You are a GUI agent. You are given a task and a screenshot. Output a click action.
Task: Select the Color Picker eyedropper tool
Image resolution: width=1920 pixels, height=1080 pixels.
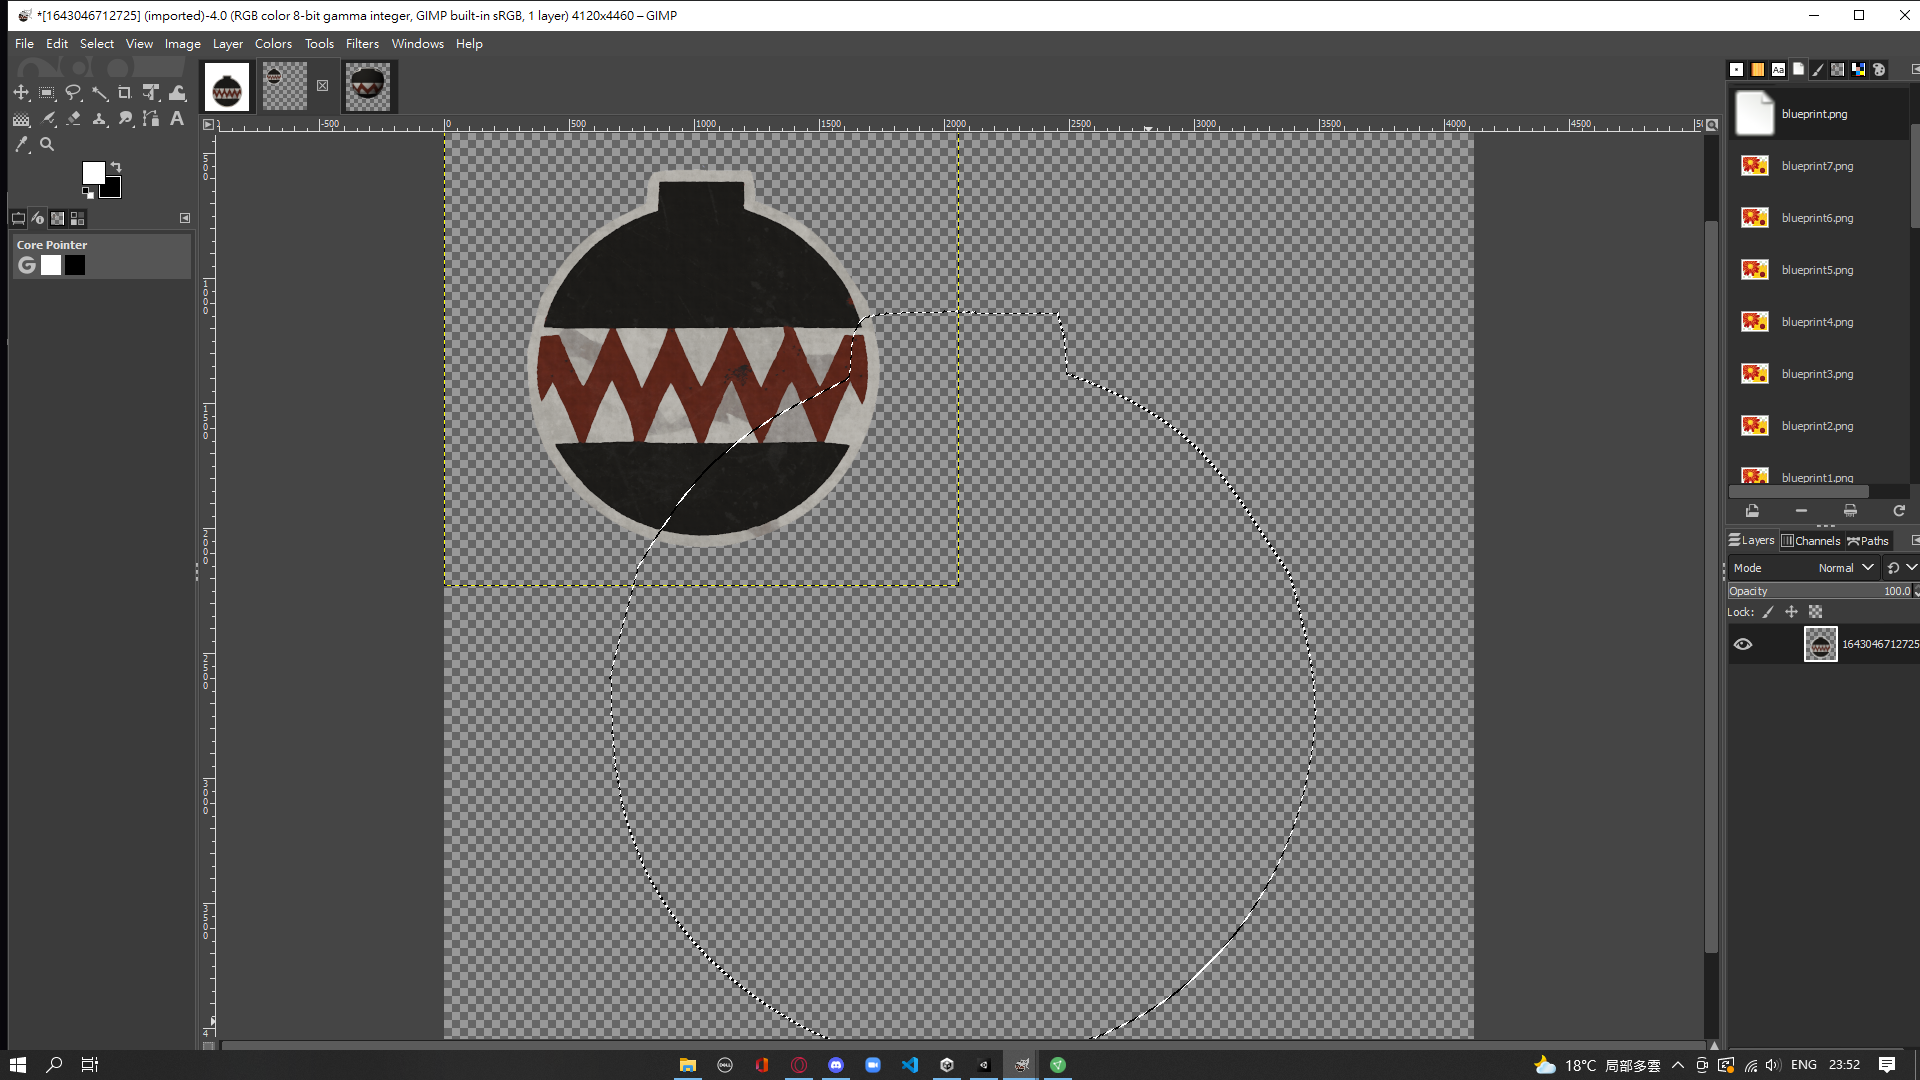point(21,145)
